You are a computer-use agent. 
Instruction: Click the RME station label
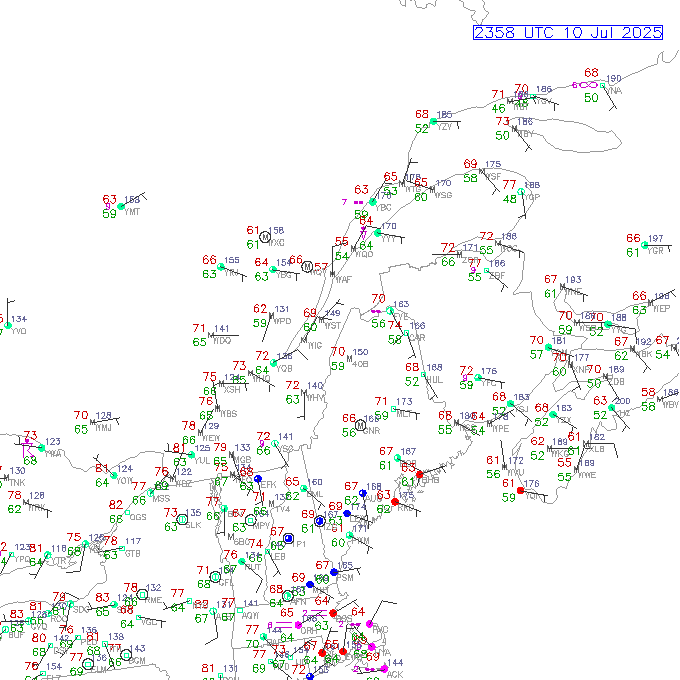click(153, 600)
